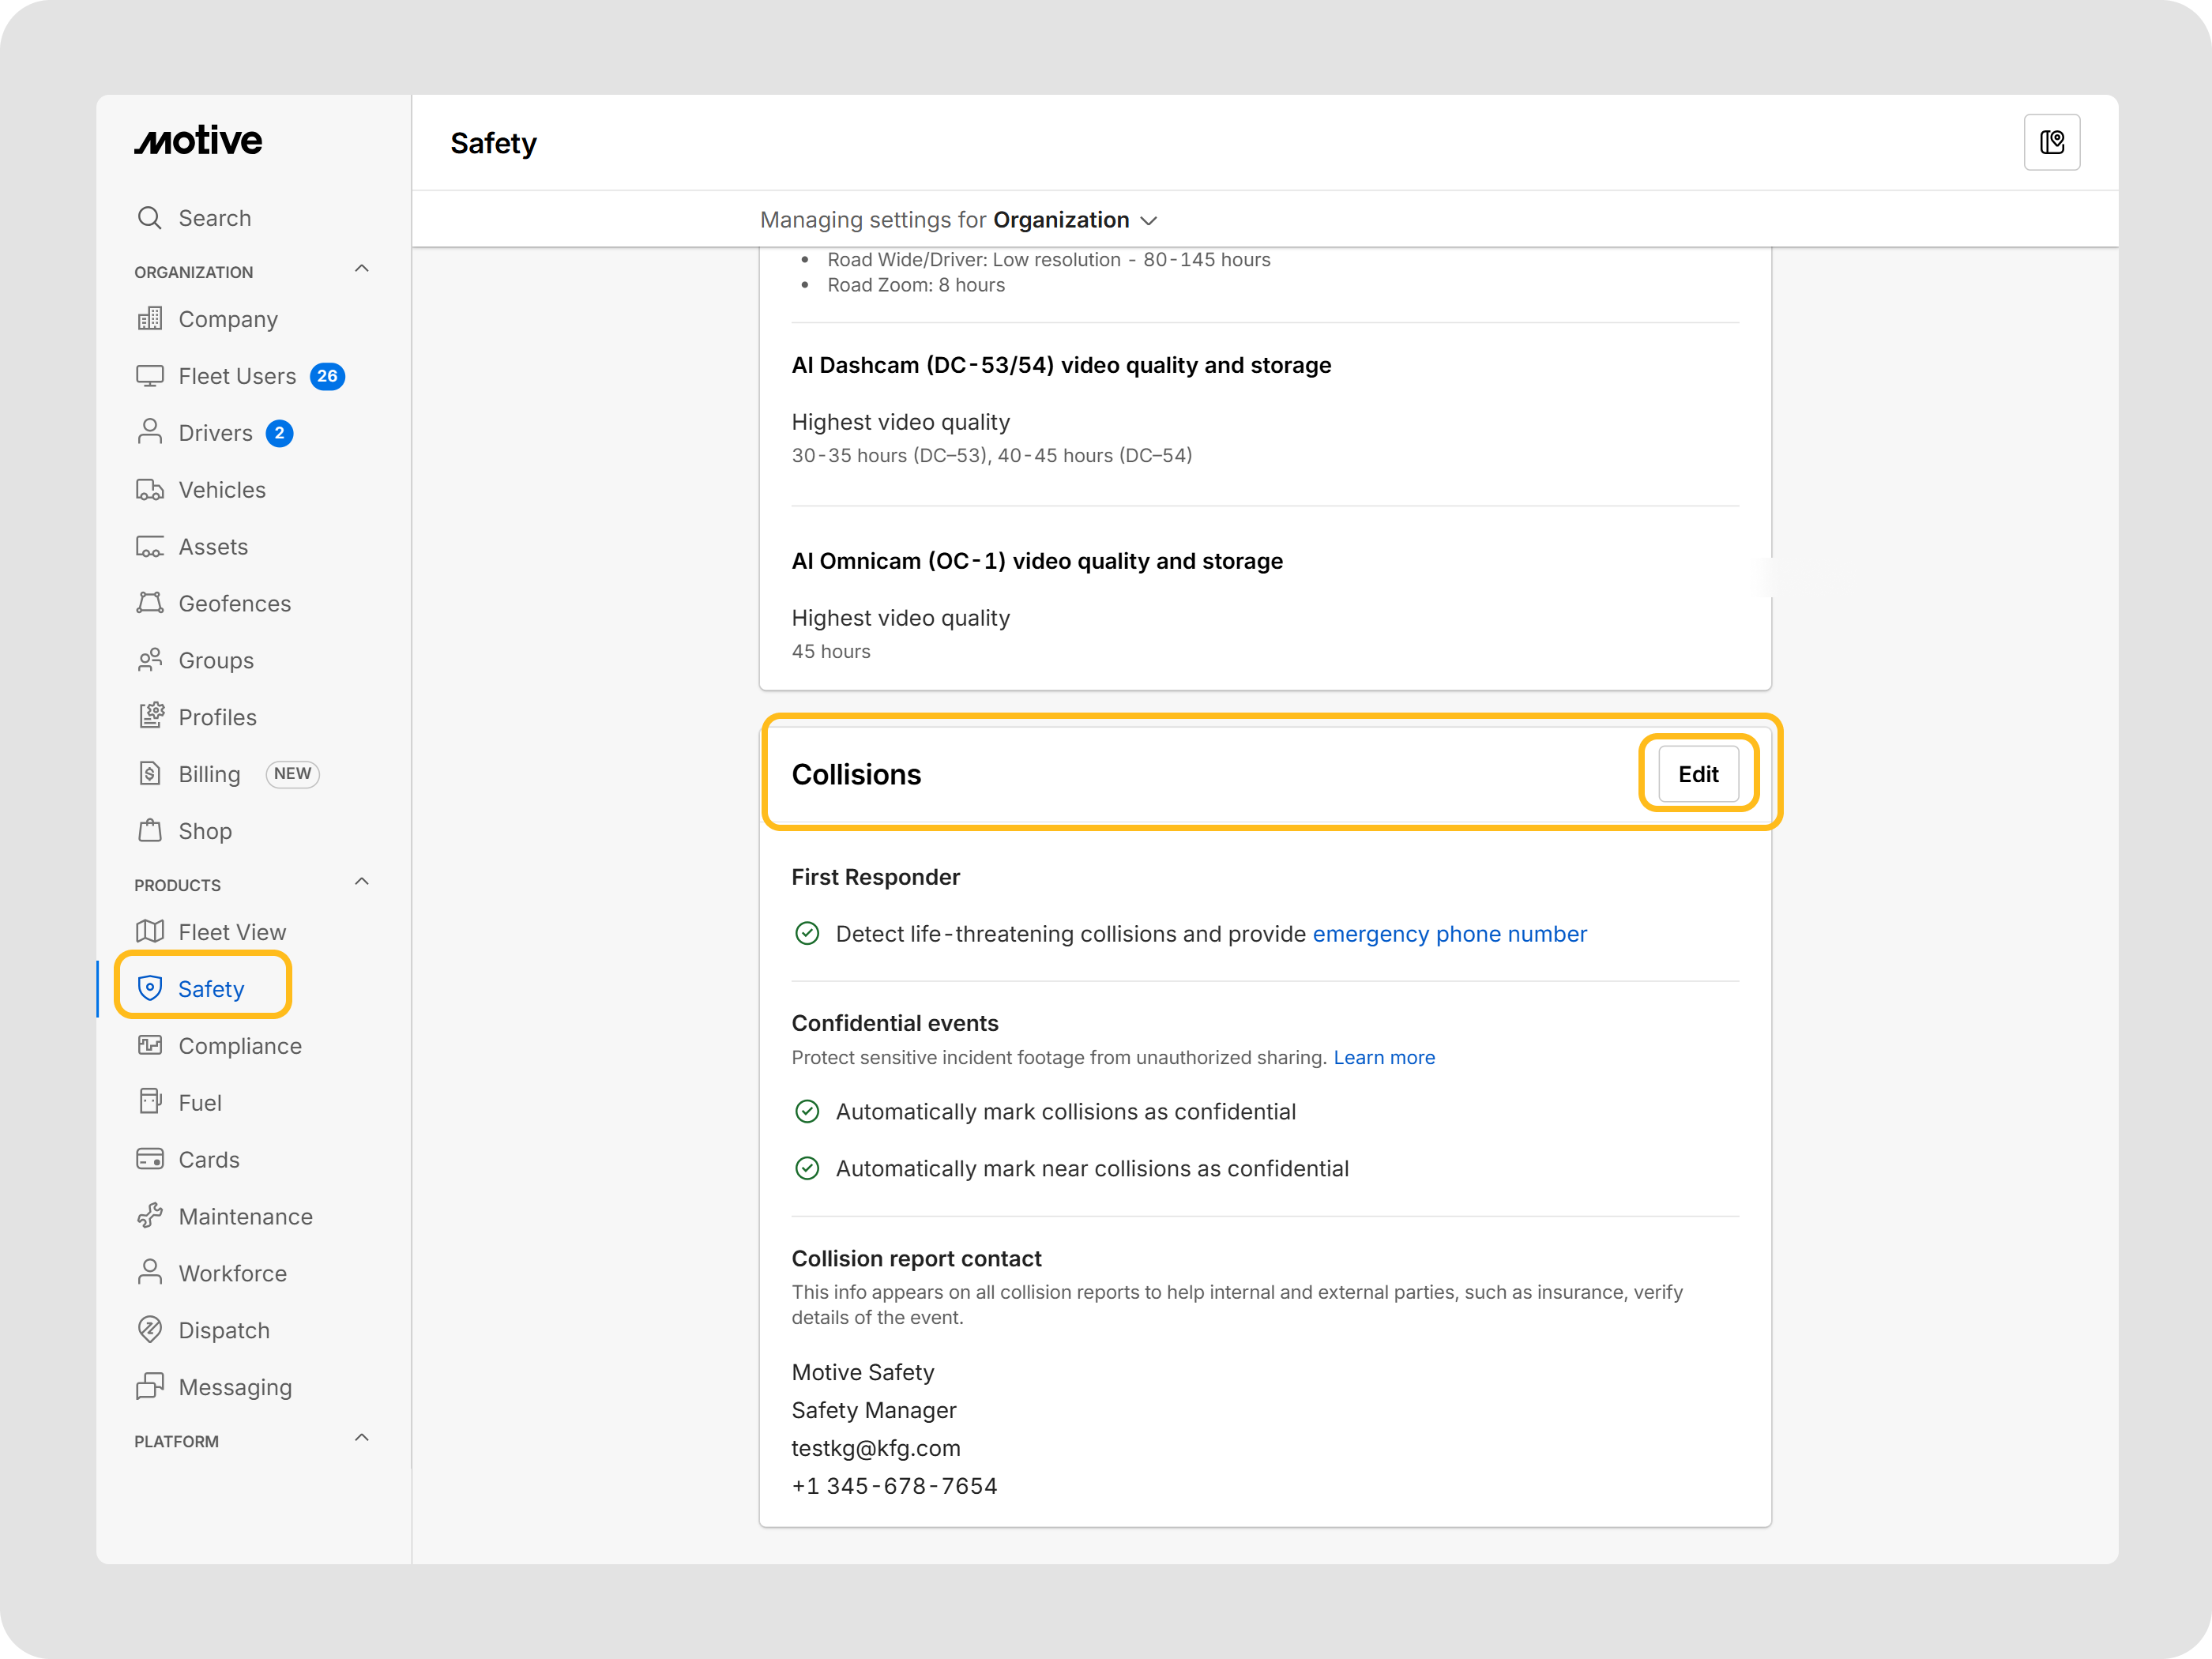Screen dimensions: 2212x1659
Task: Click Learn more under Confidential events
Action: pos(1383,1058)
